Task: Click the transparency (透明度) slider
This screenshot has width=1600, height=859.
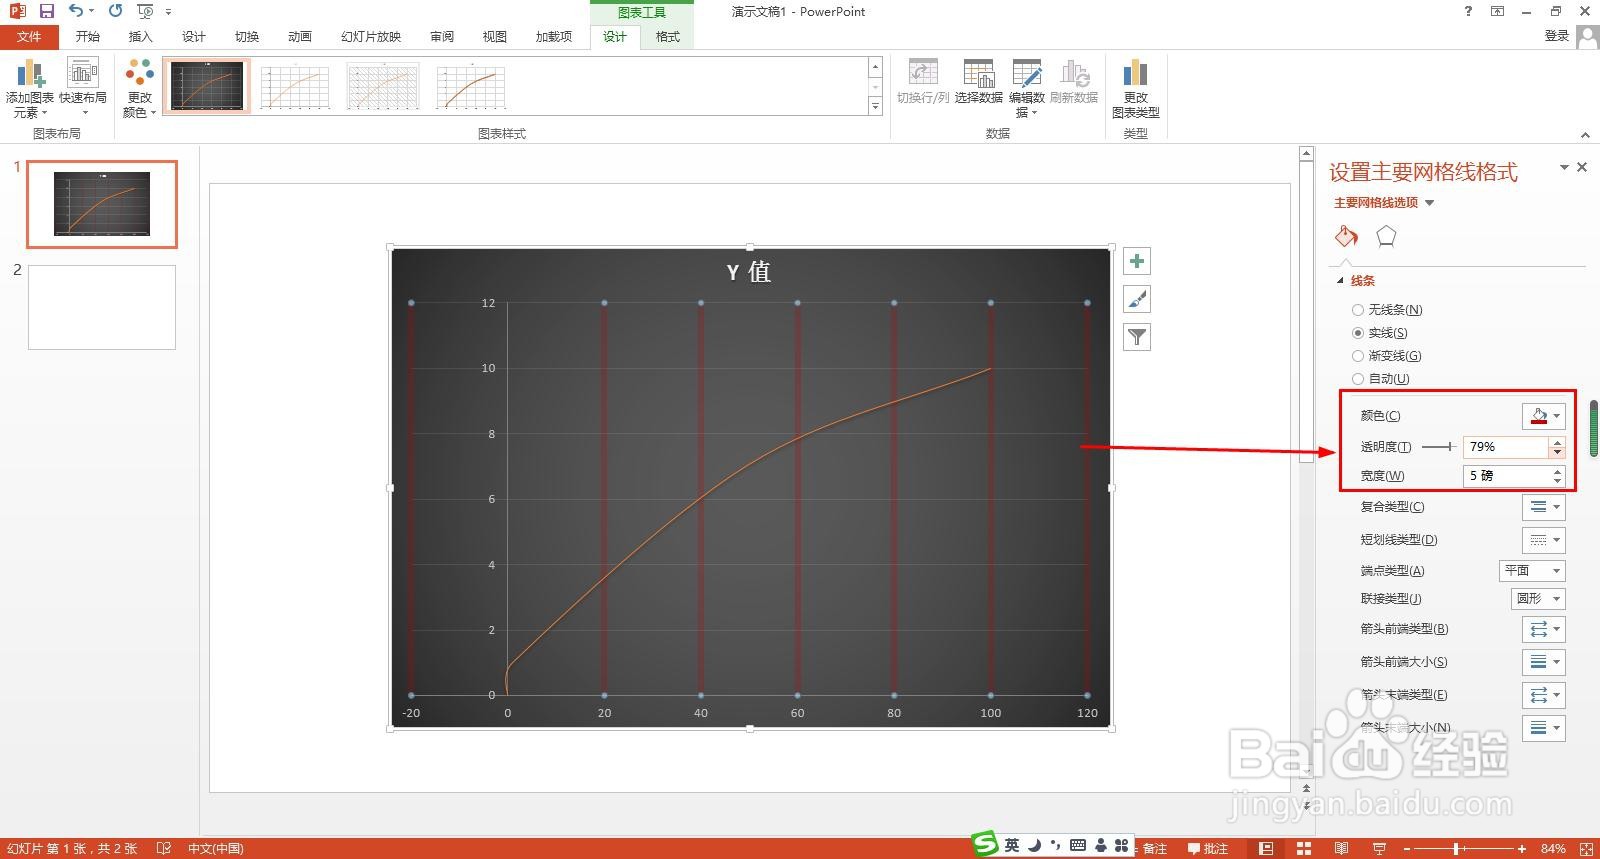Action: 1438,447
